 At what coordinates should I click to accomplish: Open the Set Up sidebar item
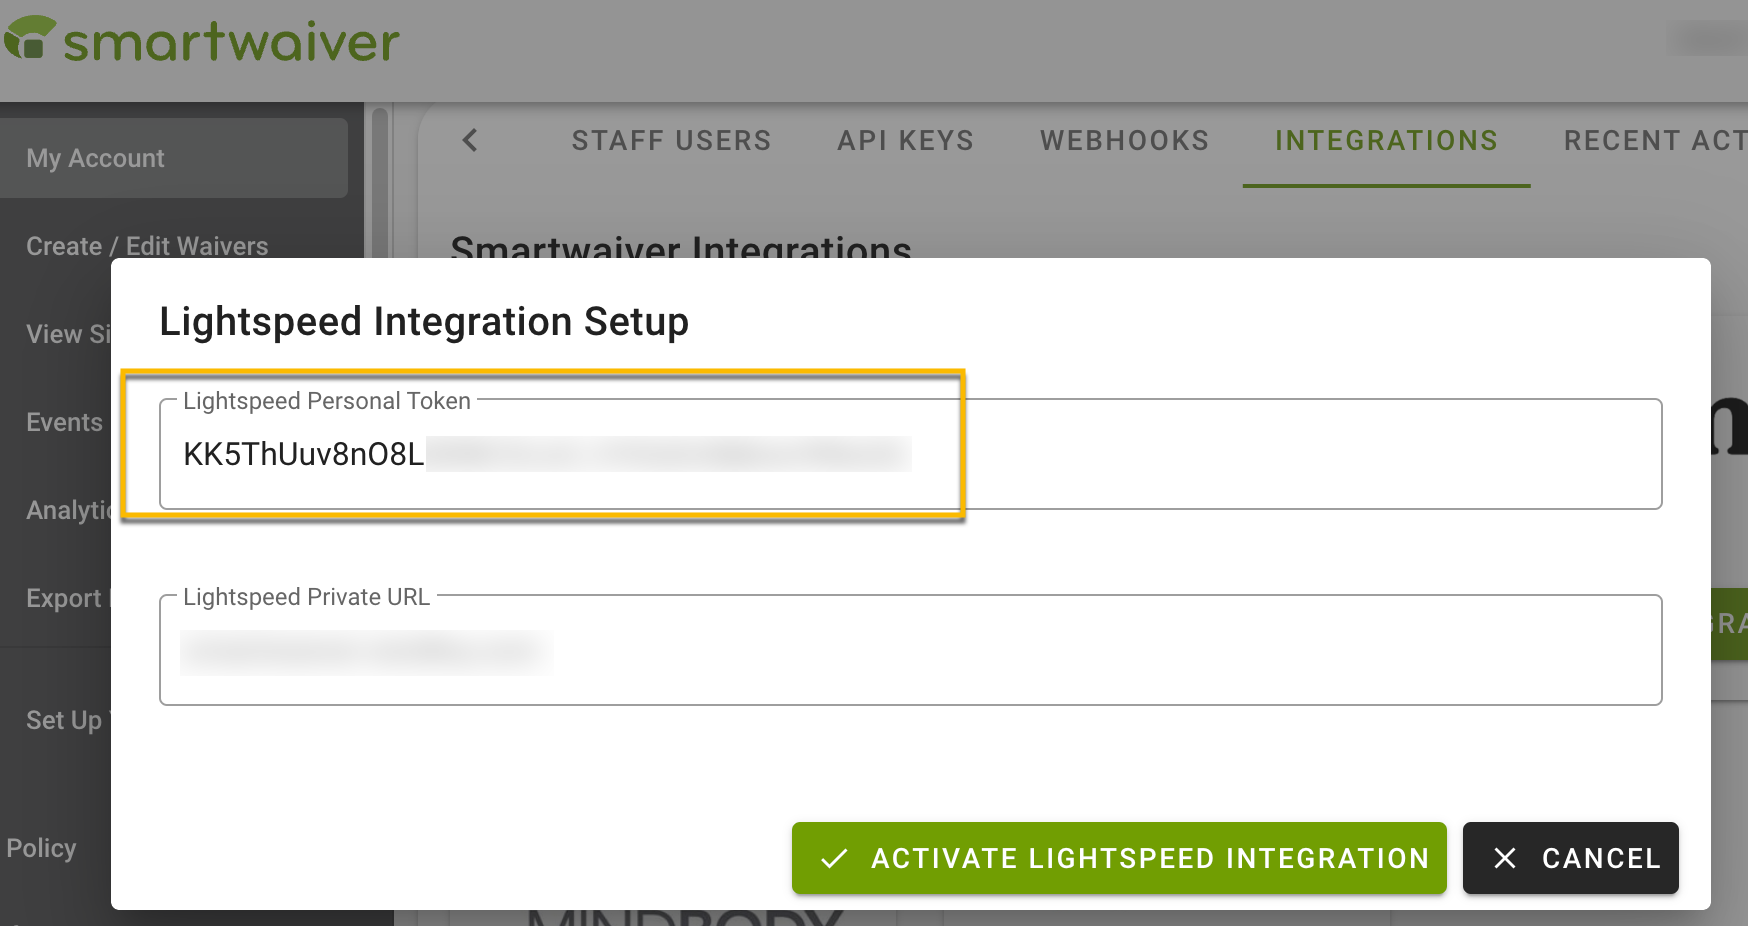point(64,720)
